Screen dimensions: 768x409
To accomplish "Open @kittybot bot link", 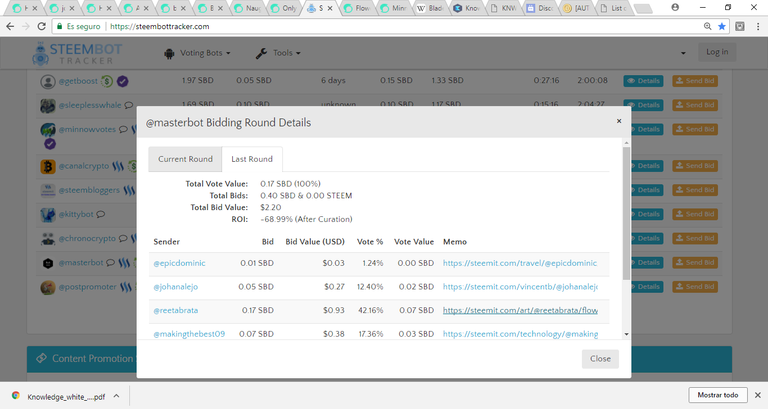I will tap(76, 215).
